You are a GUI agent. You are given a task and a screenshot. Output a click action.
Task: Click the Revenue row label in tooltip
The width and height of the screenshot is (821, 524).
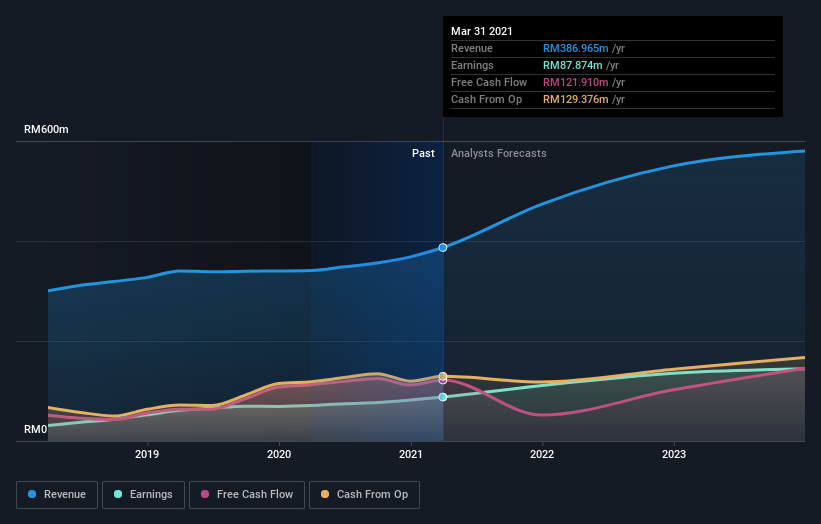472,49
